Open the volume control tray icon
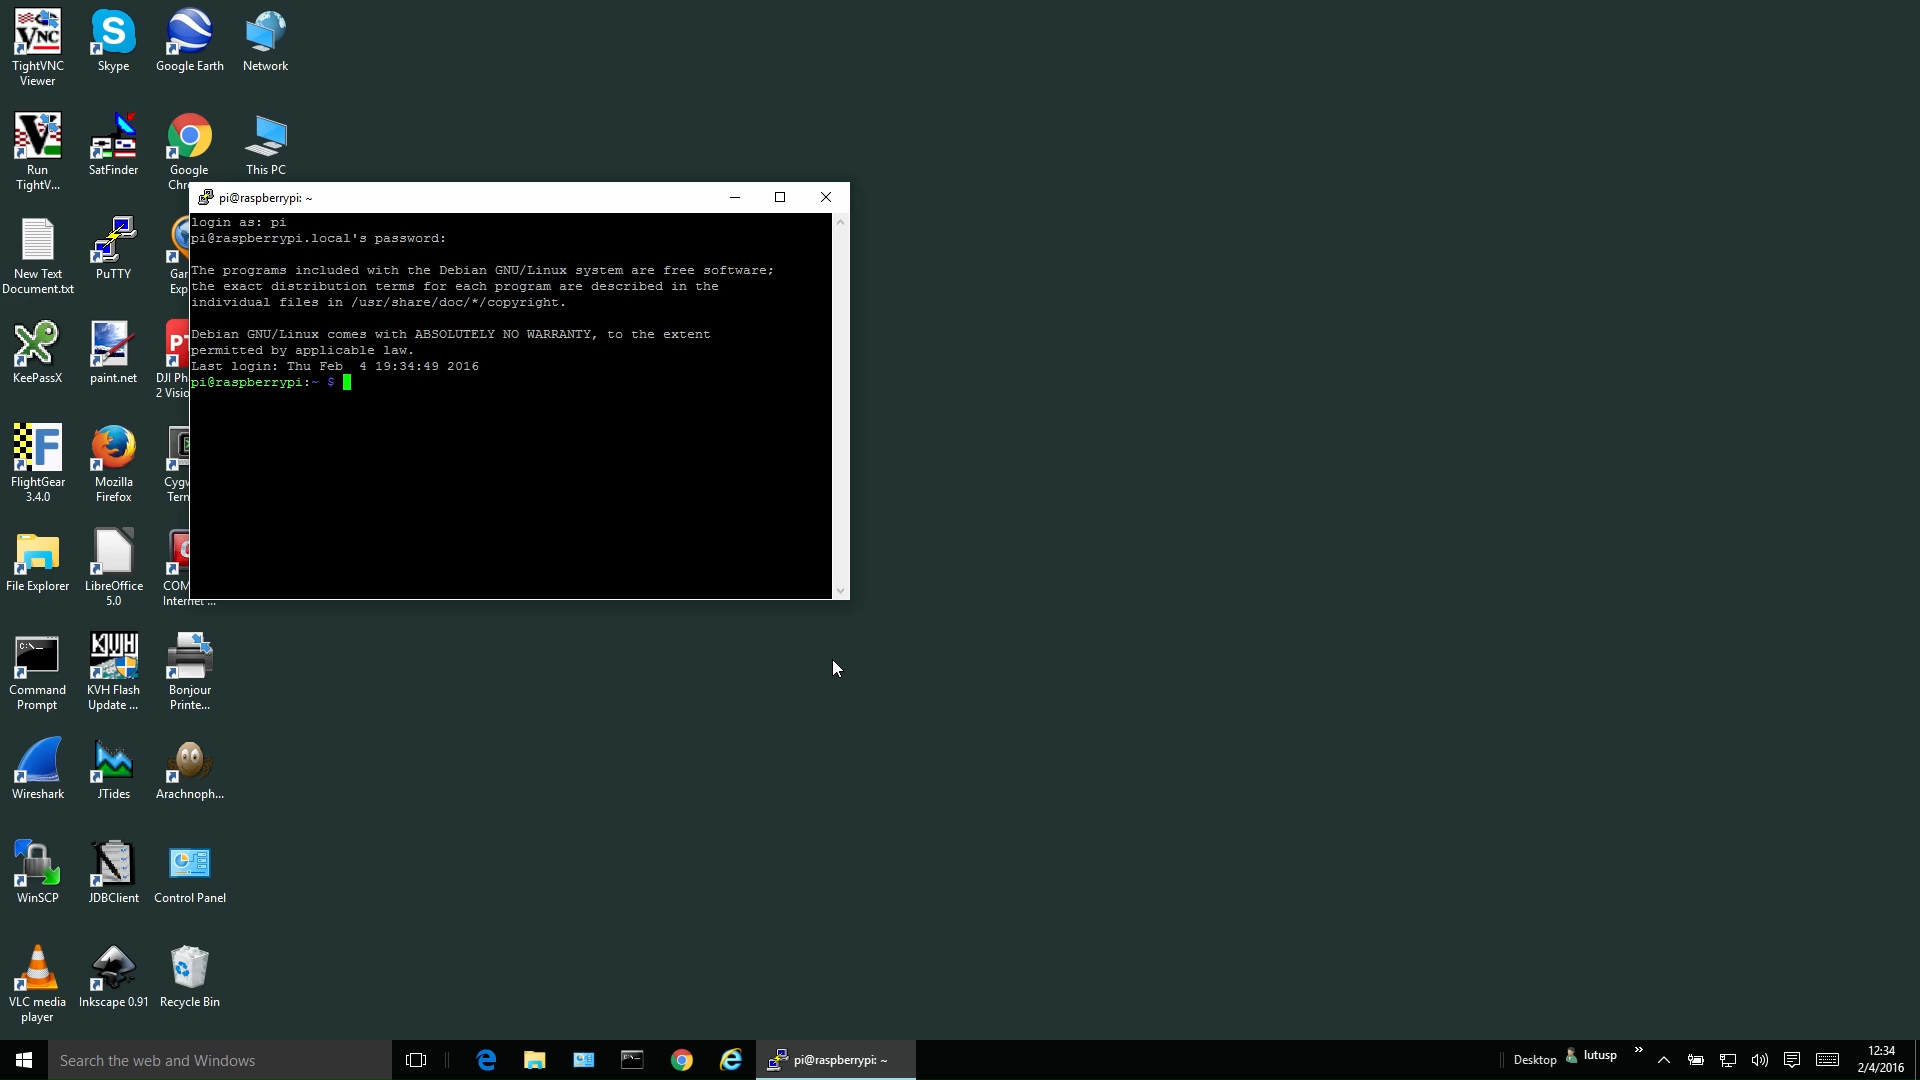 coord(1760,1060)
